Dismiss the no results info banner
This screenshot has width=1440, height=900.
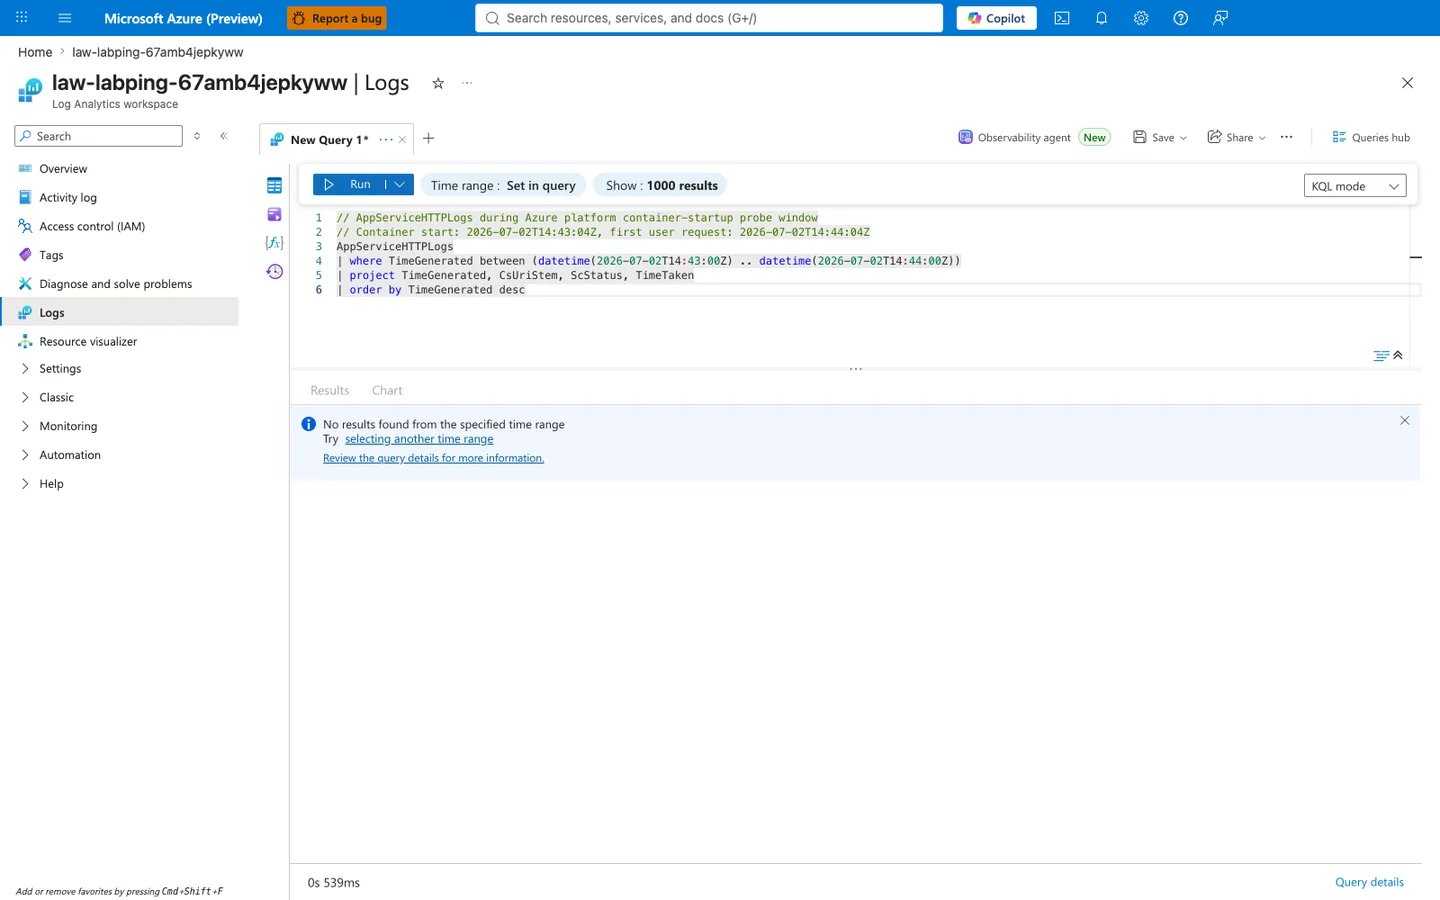click(1405, 421)
